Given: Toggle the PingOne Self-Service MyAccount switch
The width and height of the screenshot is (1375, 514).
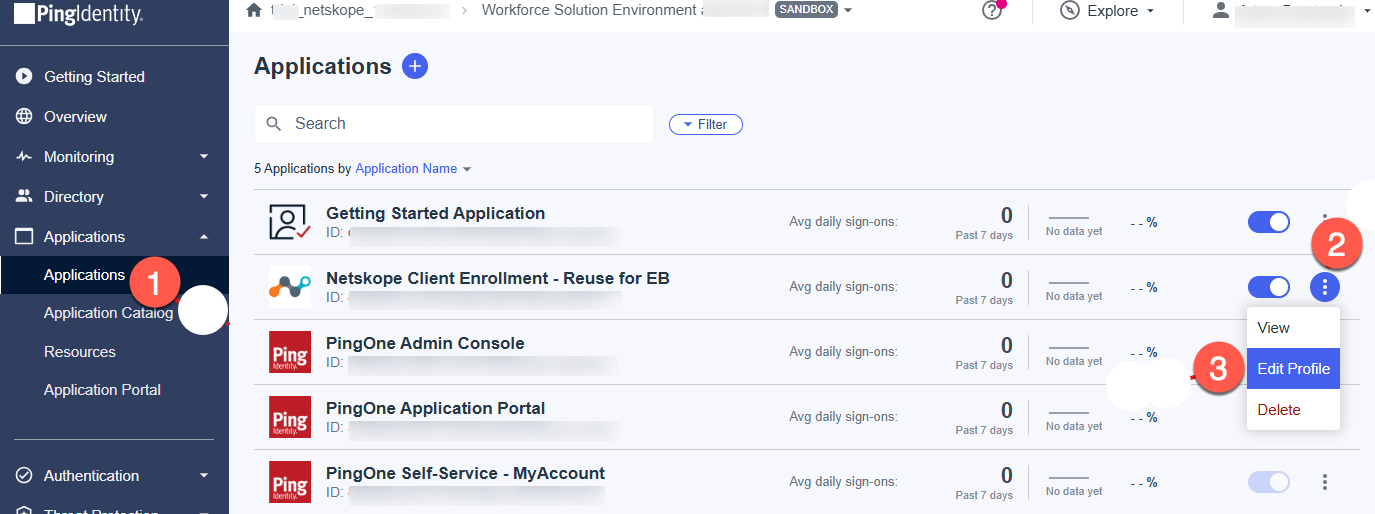Looking at the screenshot, I should [1269, 482].
